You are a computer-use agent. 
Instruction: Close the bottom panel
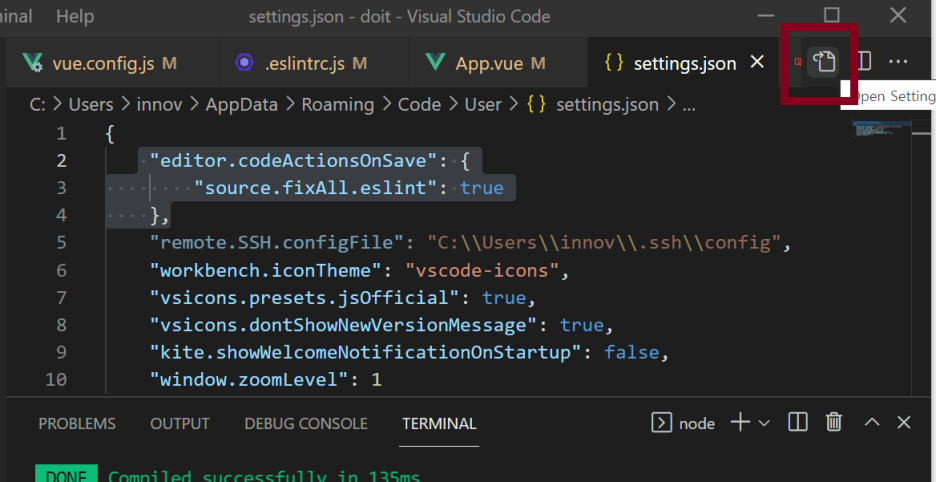click(x=904, y=422)
